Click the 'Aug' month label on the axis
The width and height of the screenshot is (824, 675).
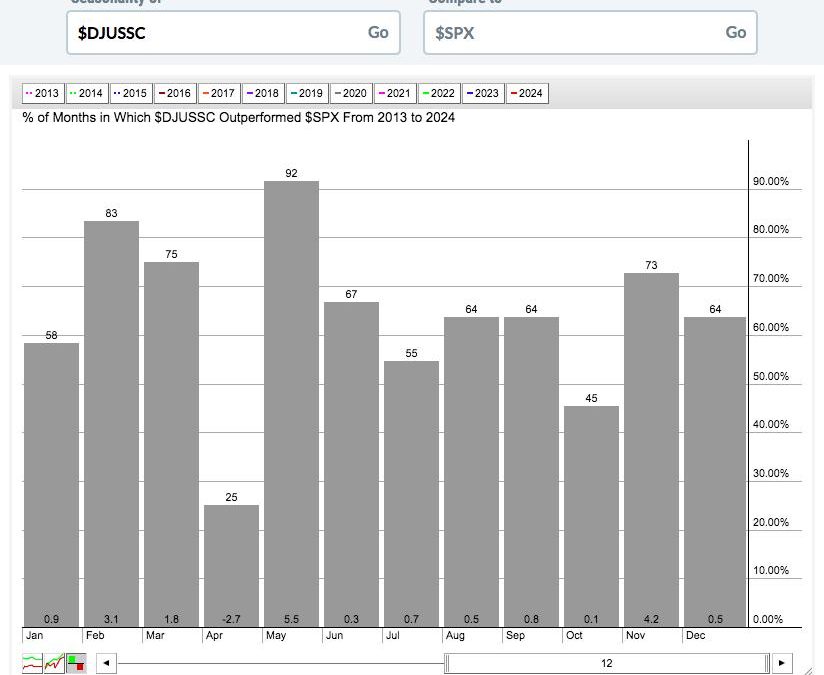click(x=455, y=635)
